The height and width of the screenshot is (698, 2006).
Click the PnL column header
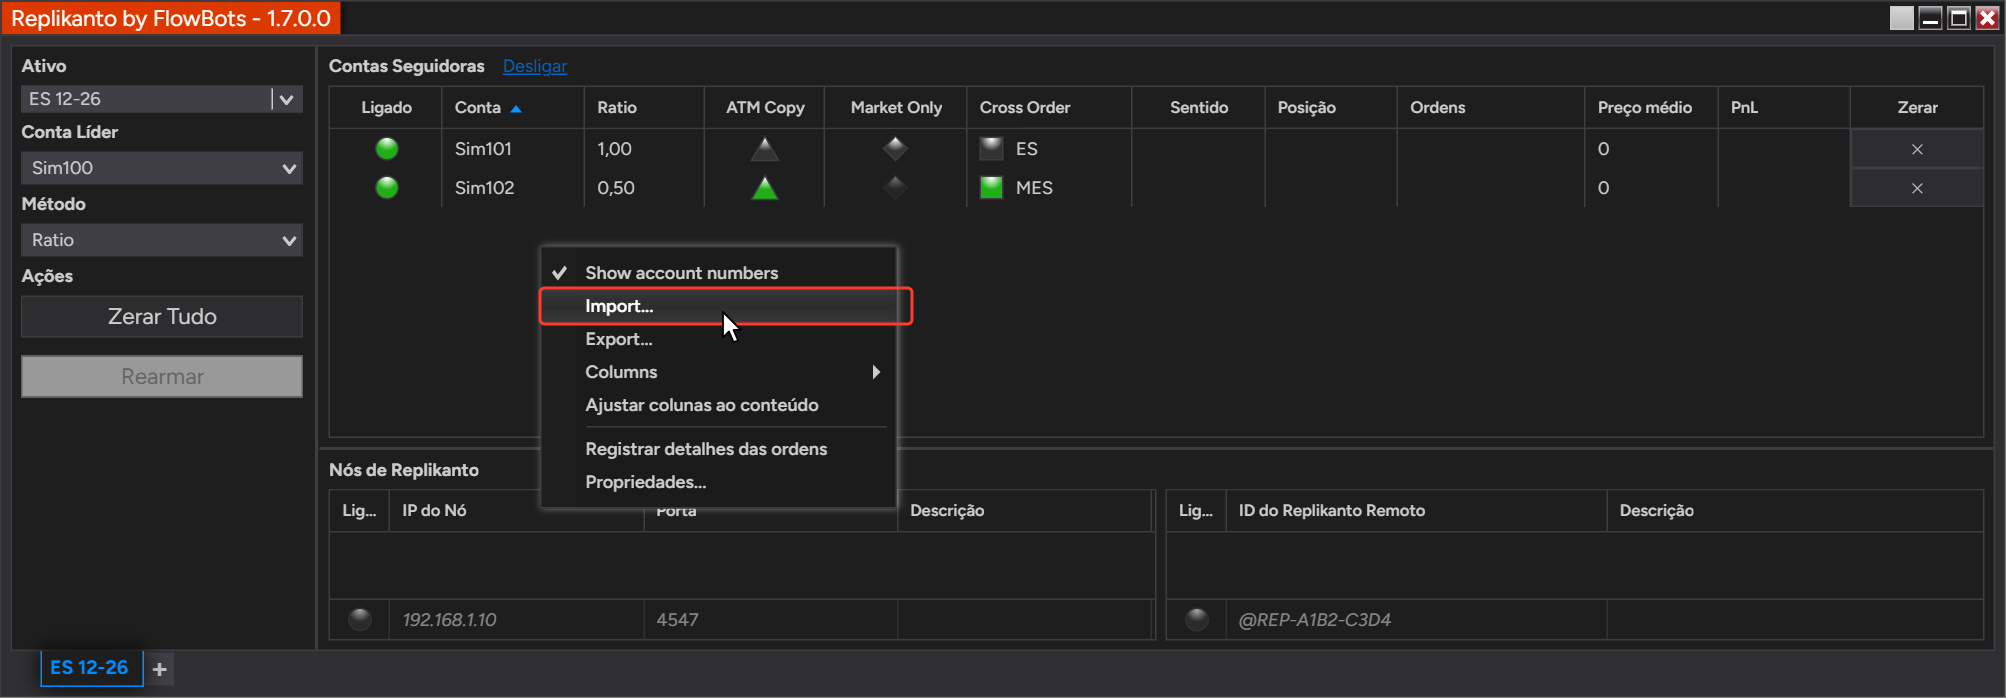(1784, 107)
